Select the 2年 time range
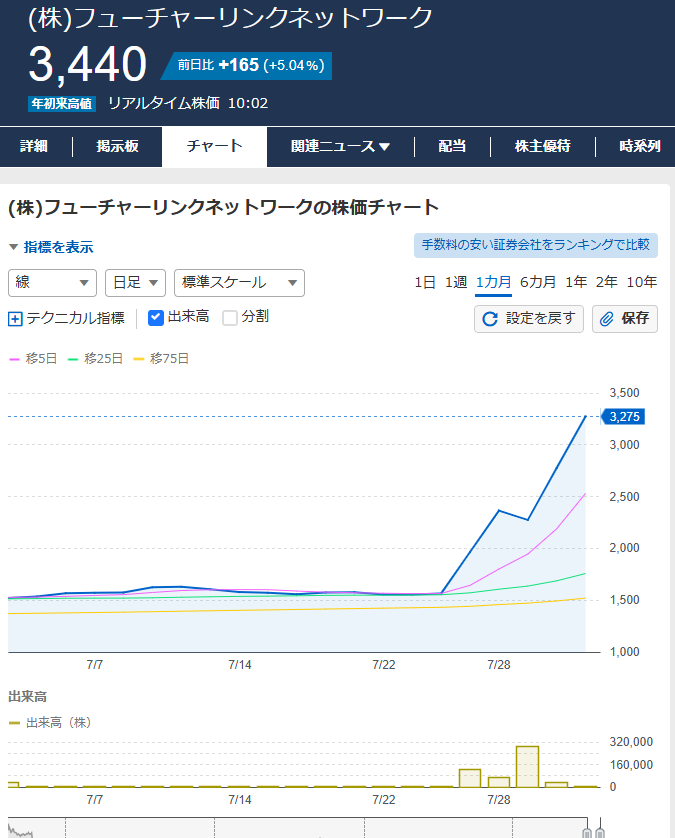This screenshot has height=838, width=675. (607, 282)
